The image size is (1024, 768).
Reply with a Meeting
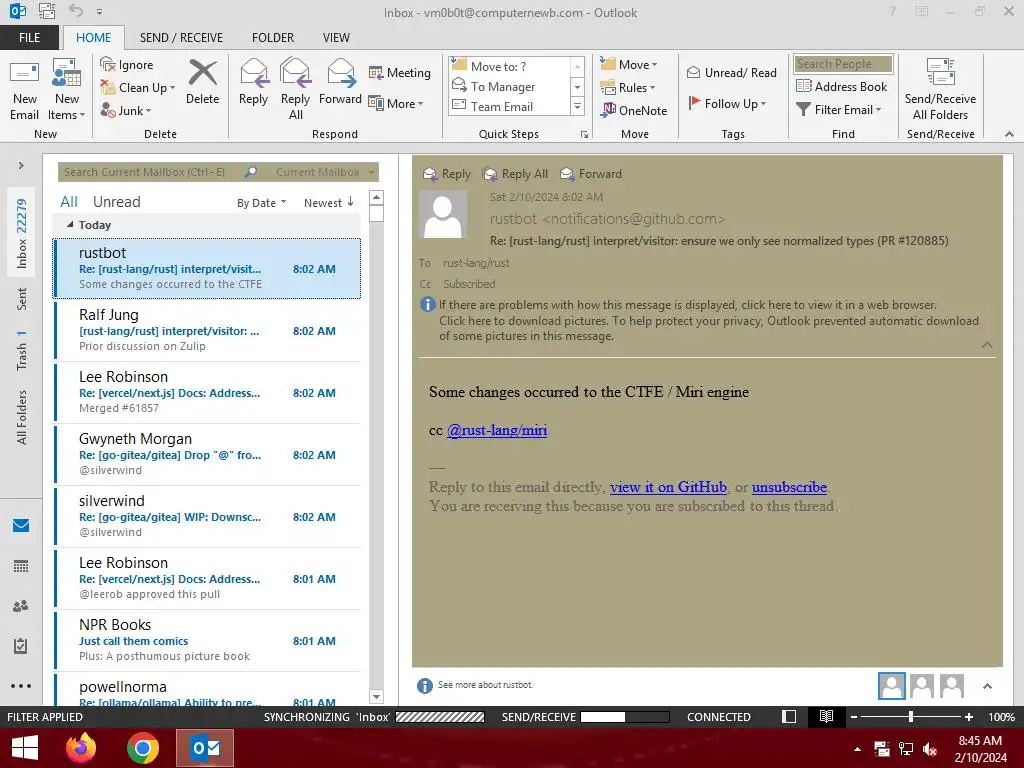click(399, 72)
